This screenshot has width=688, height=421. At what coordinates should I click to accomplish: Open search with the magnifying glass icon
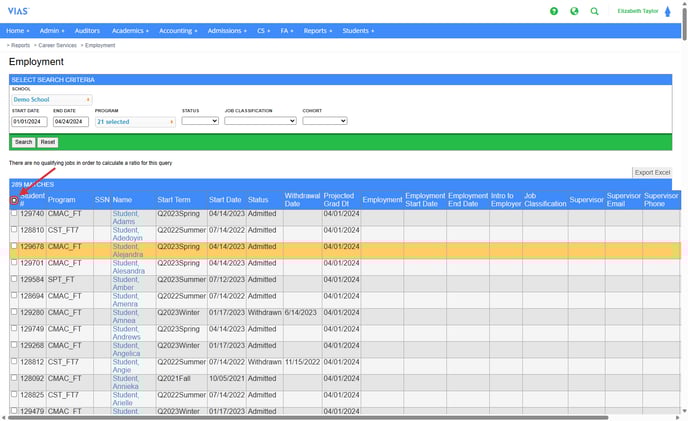click(x=595, y=11)
